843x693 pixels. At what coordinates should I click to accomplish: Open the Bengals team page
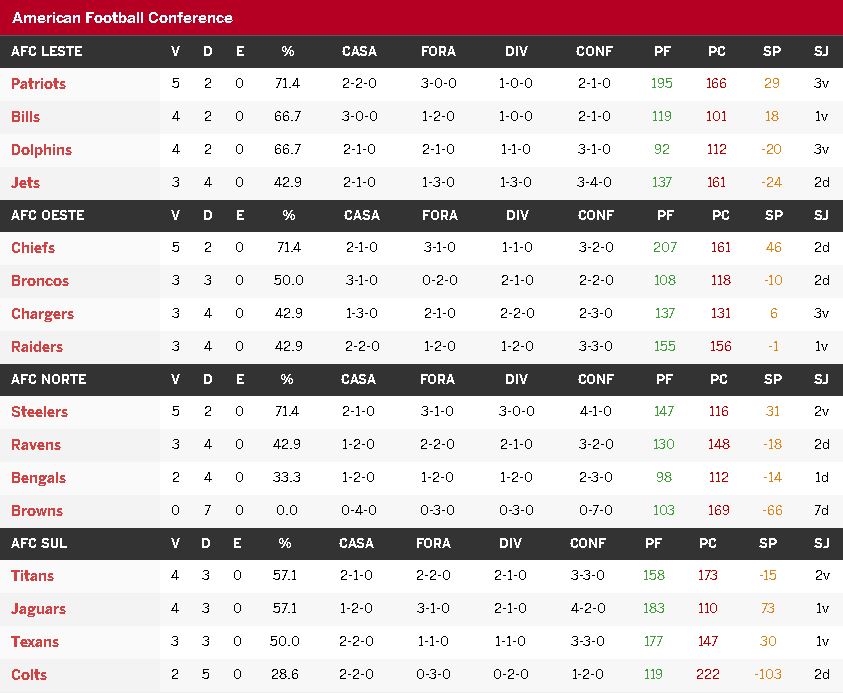38,478
